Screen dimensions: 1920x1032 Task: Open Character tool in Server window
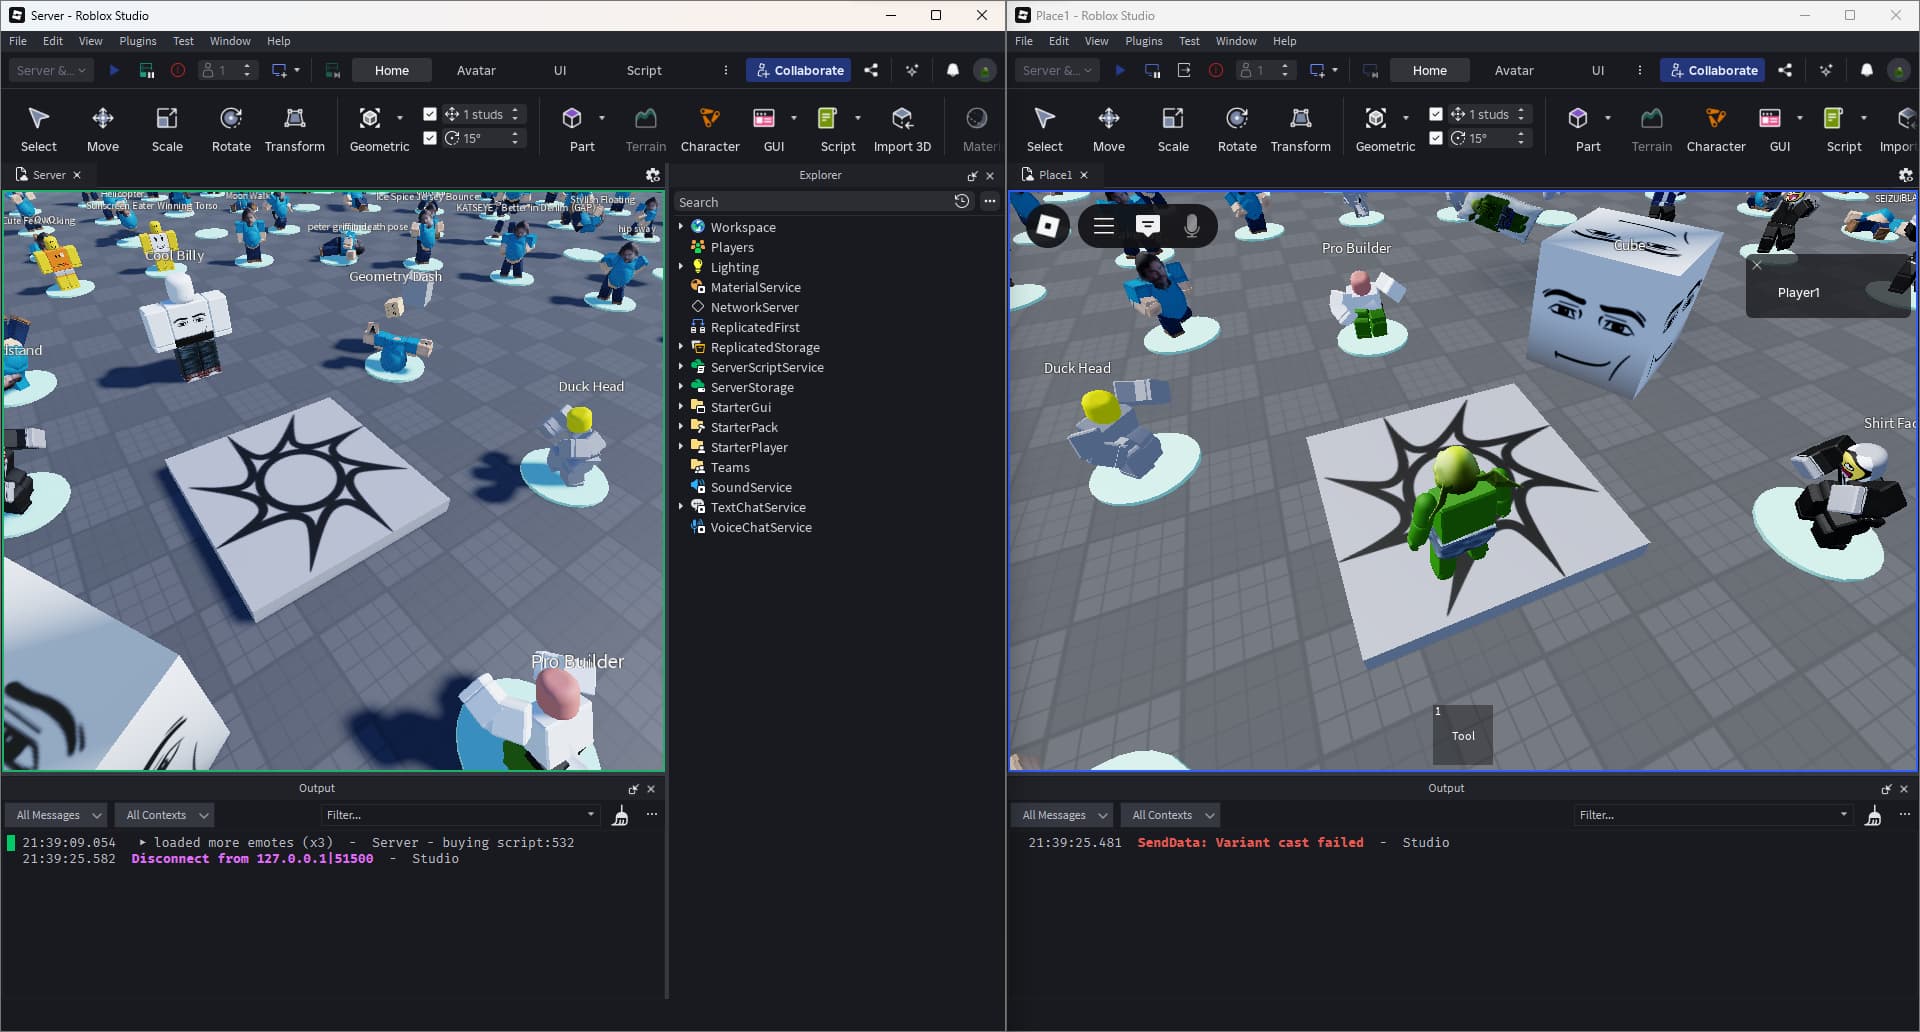coord(710,129)
